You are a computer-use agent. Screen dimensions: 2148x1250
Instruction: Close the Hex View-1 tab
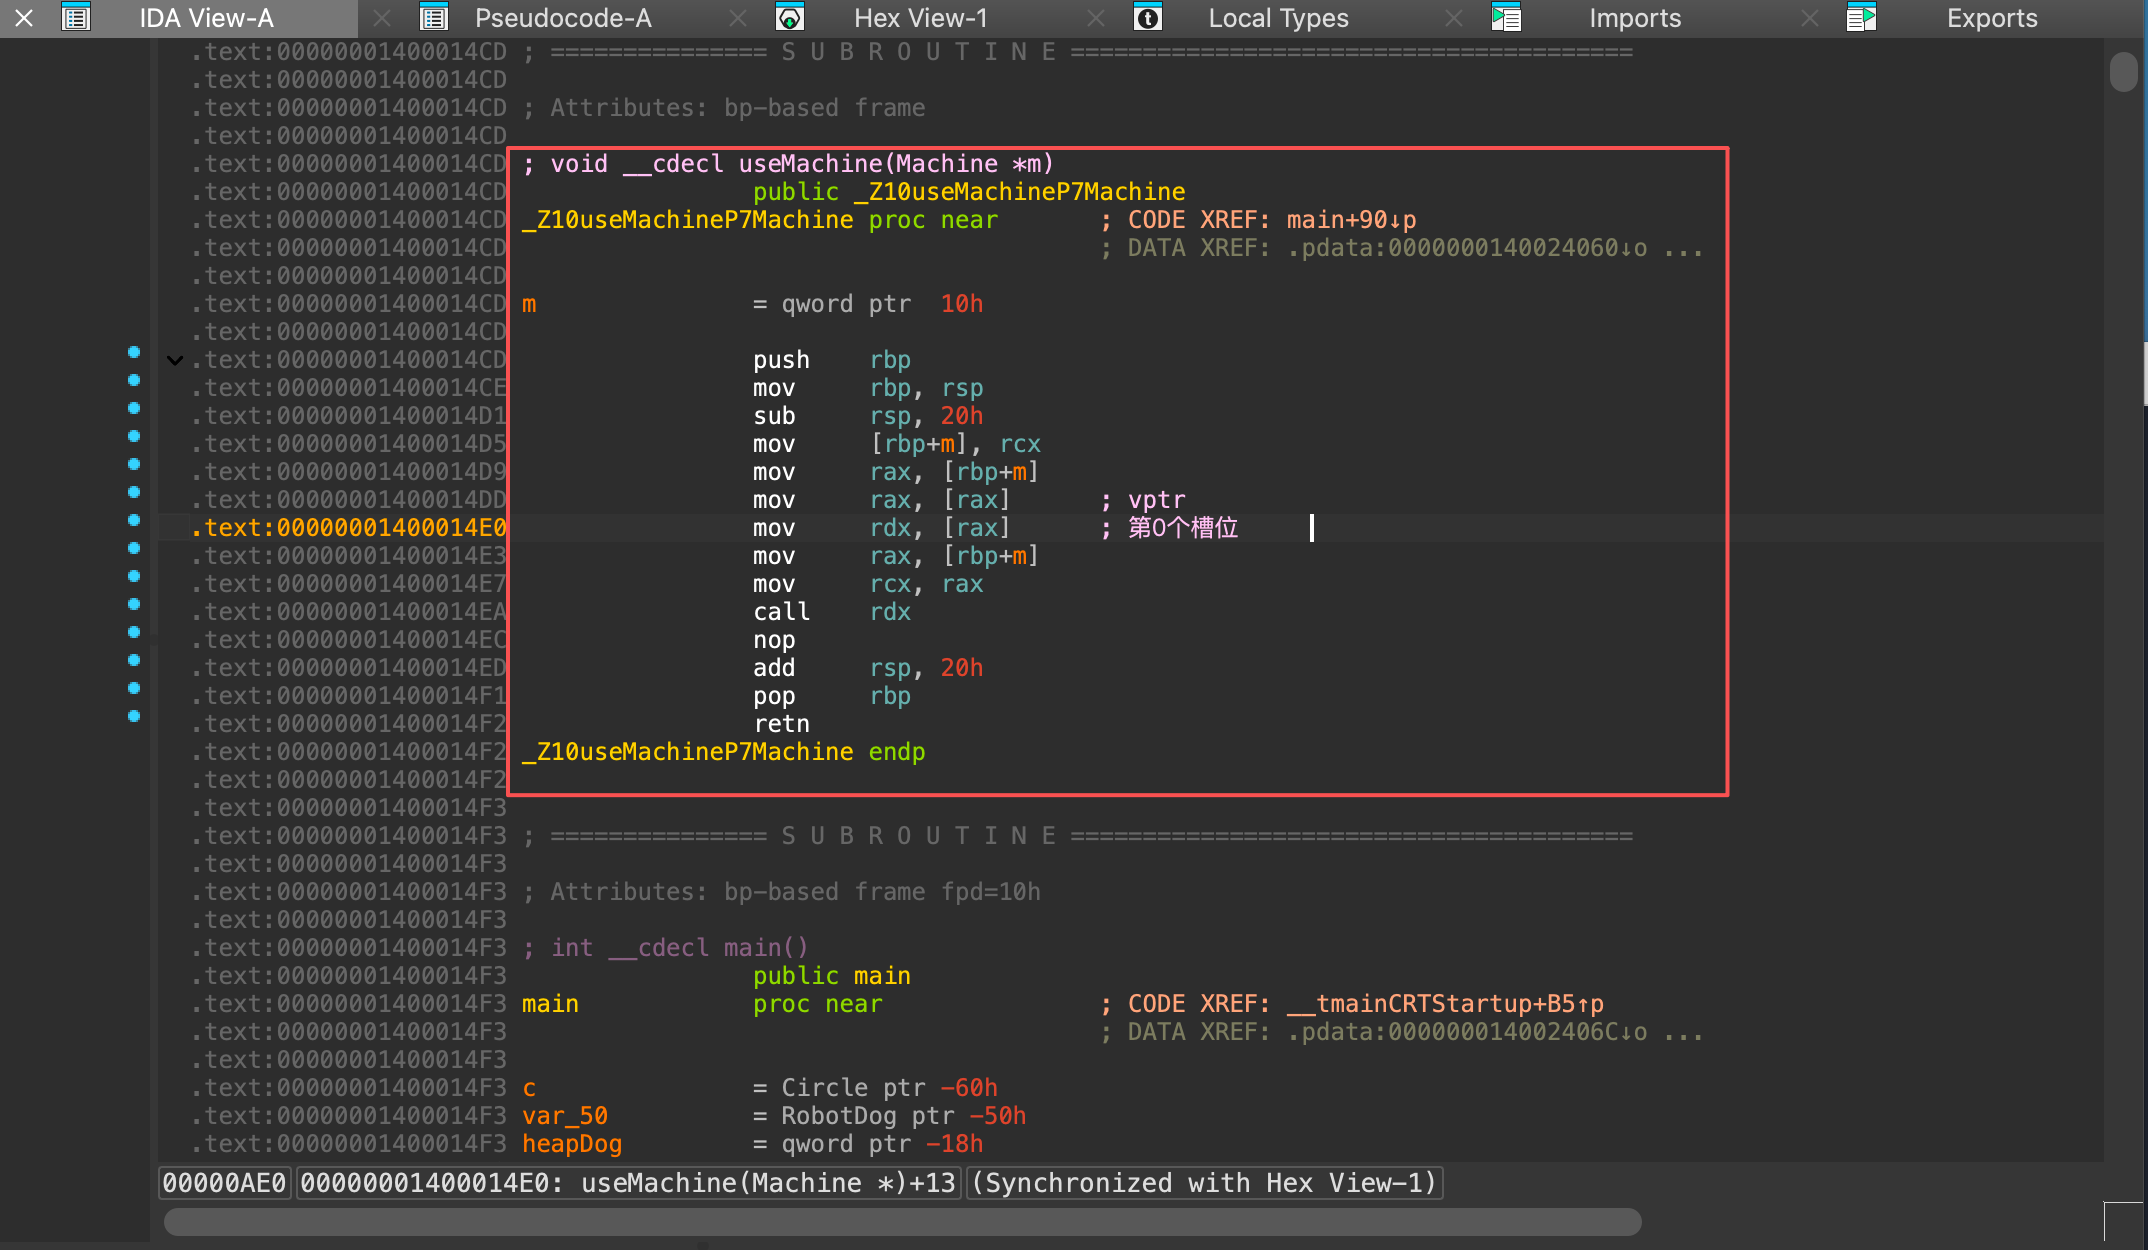[738, 18]
